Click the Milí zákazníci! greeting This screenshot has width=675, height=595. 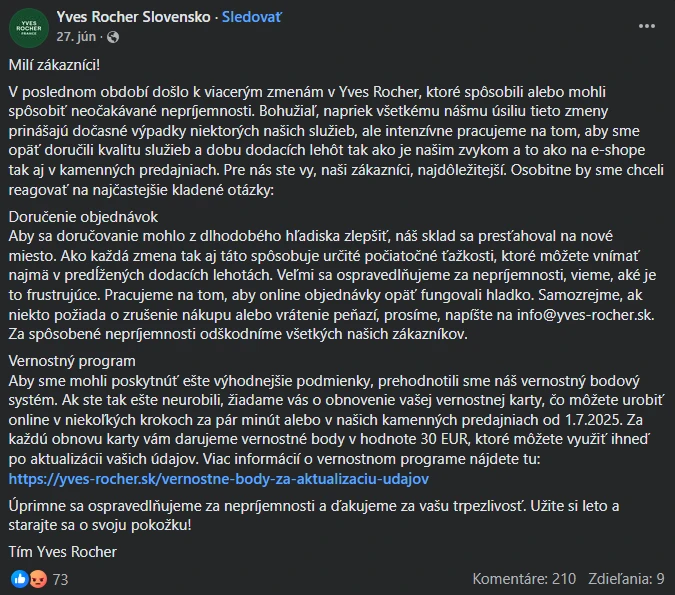click(54, 65)
